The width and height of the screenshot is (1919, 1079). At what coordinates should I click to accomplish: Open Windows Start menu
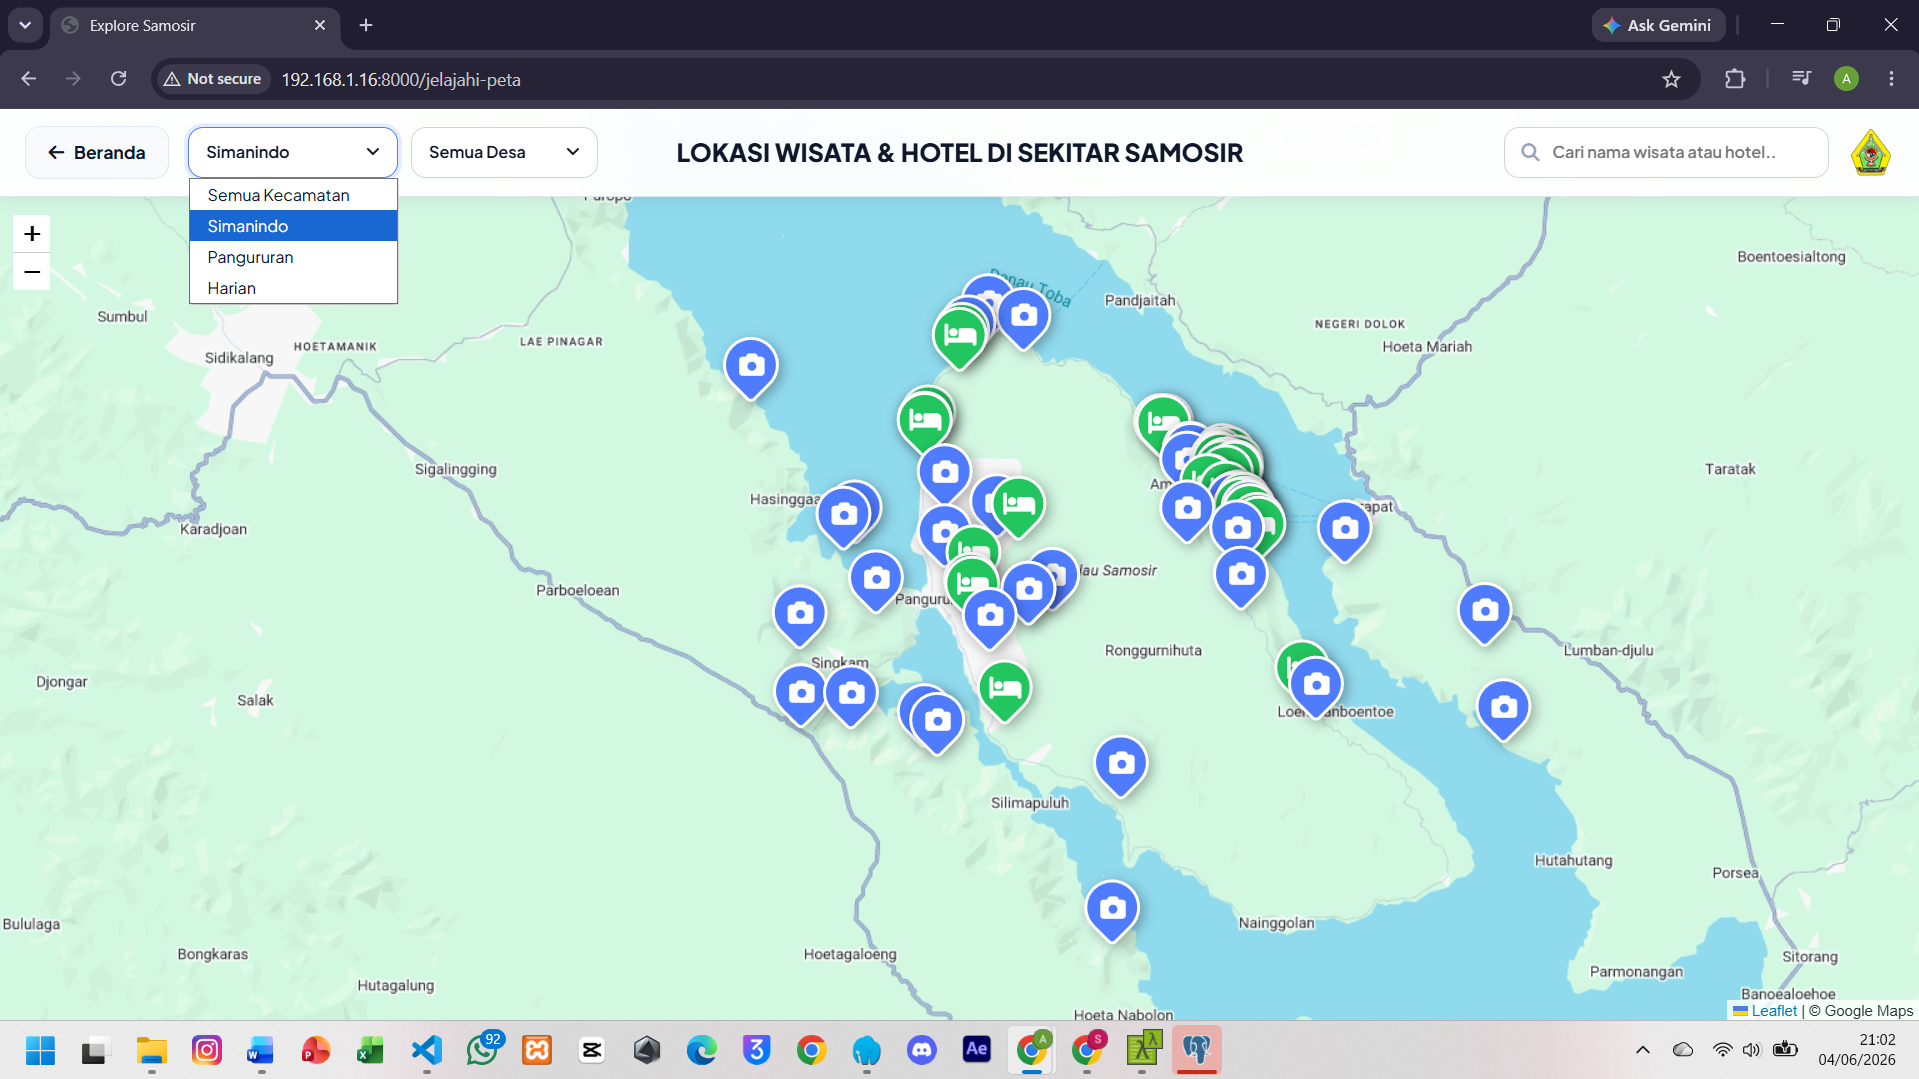[x=40, y=1050]
